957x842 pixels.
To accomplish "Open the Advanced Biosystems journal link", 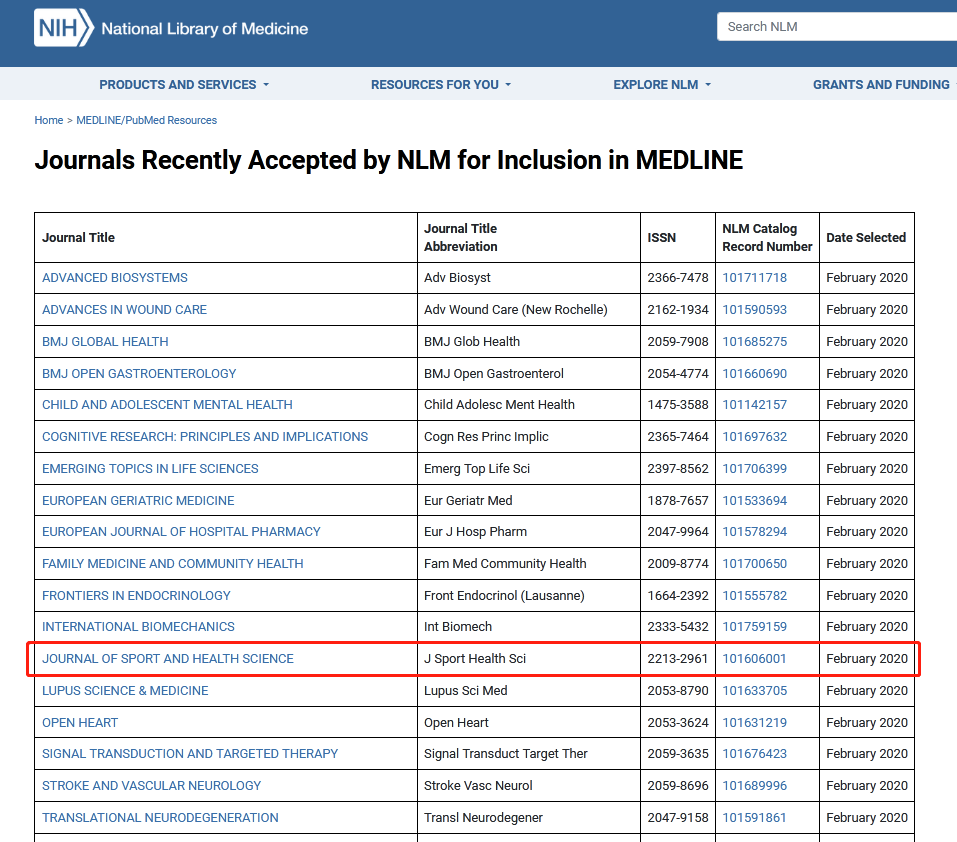I will pyautogui.click(x=115, y=278).
